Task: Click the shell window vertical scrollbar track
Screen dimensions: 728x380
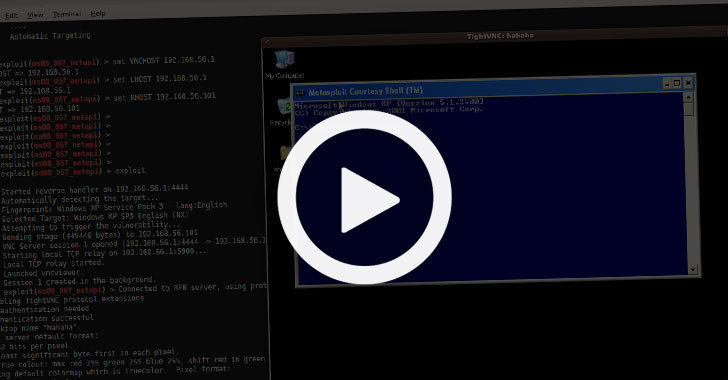Action: tap(690, 186)
